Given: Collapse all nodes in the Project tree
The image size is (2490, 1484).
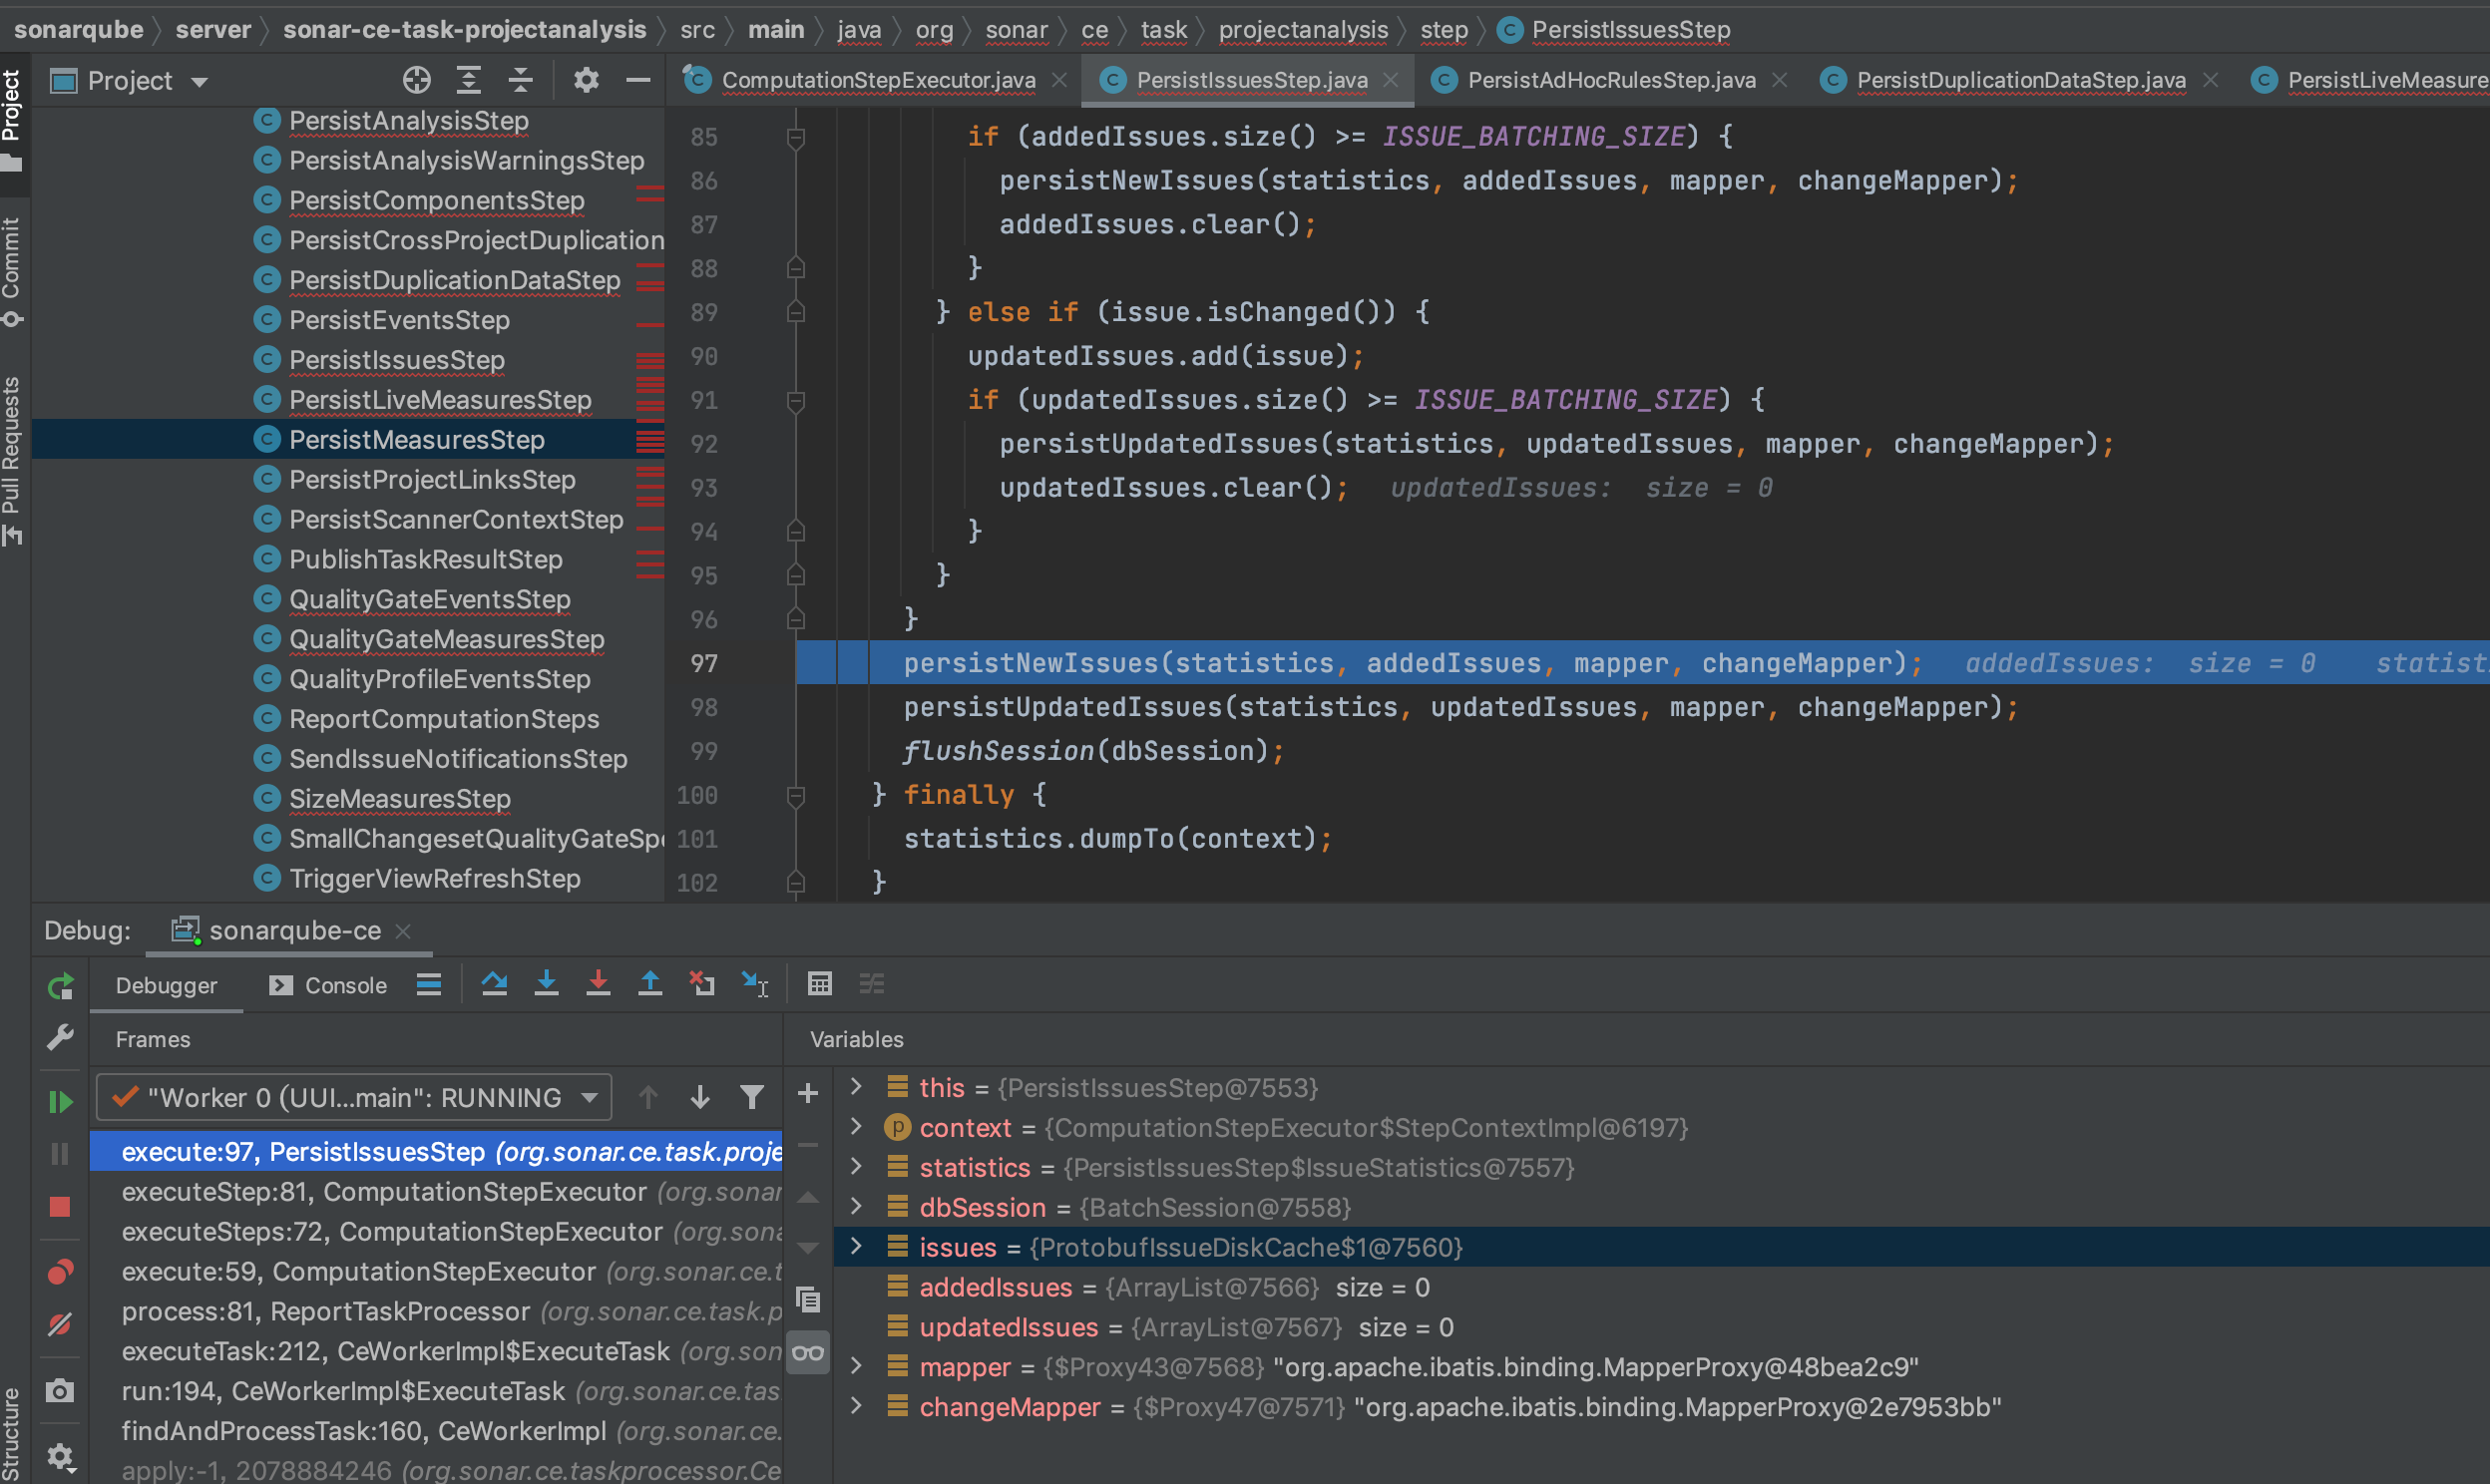Looking at the screenshot, I should (x=520, y=80).
